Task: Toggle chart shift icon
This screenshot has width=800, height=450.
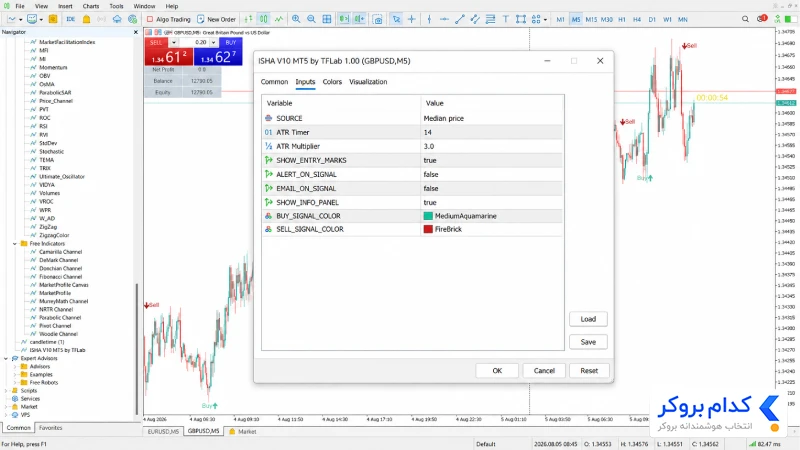Action: (x=359, y=19)
